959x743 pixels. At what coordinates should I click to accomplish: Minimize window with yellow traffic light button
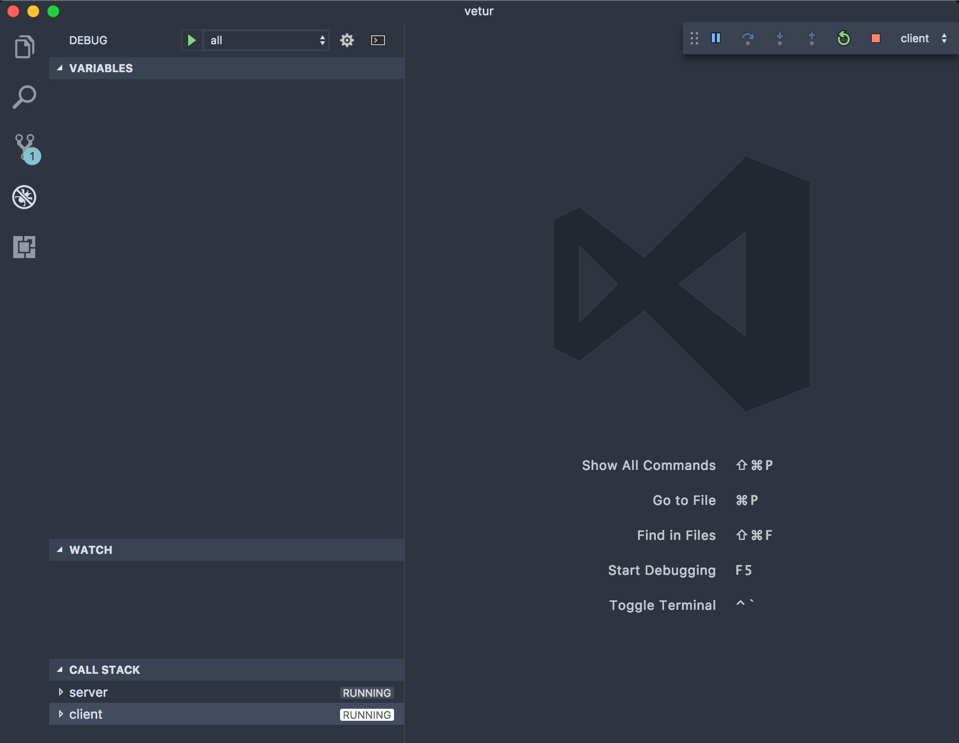(x=33, y=11)
